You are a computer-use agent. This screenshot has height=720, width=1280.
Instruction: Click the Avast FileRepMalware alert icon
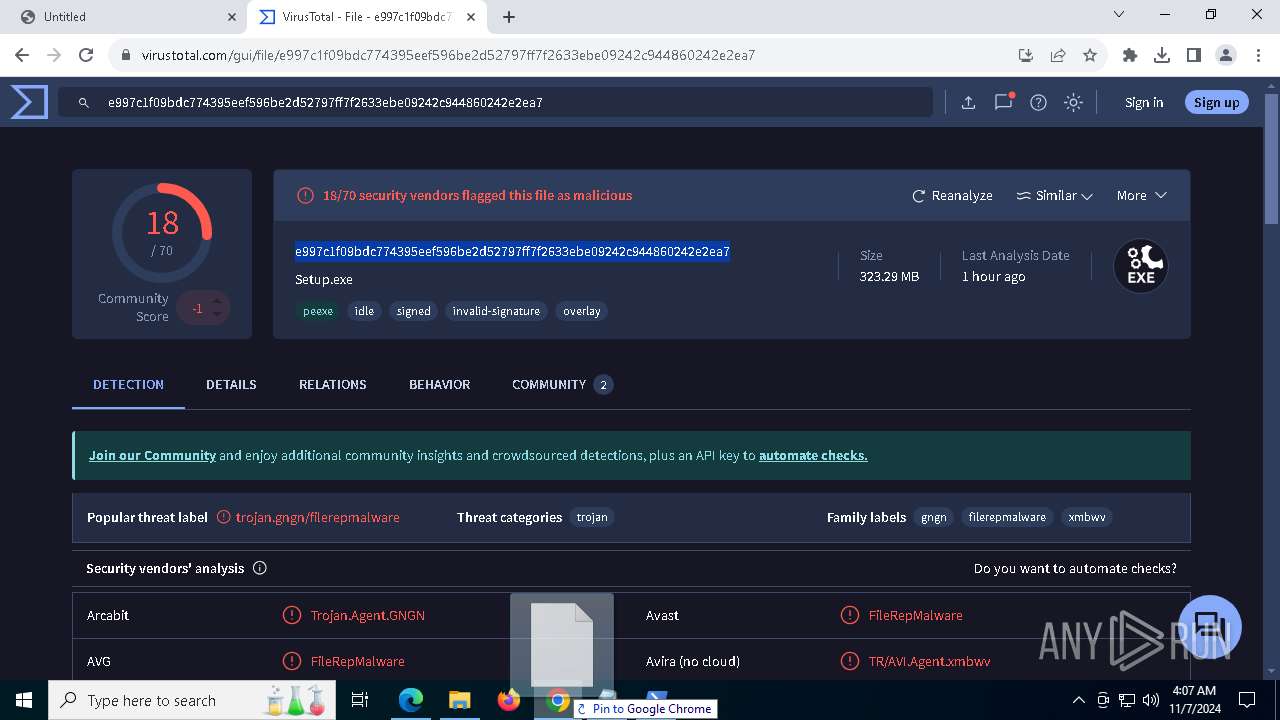click(850, 615)
